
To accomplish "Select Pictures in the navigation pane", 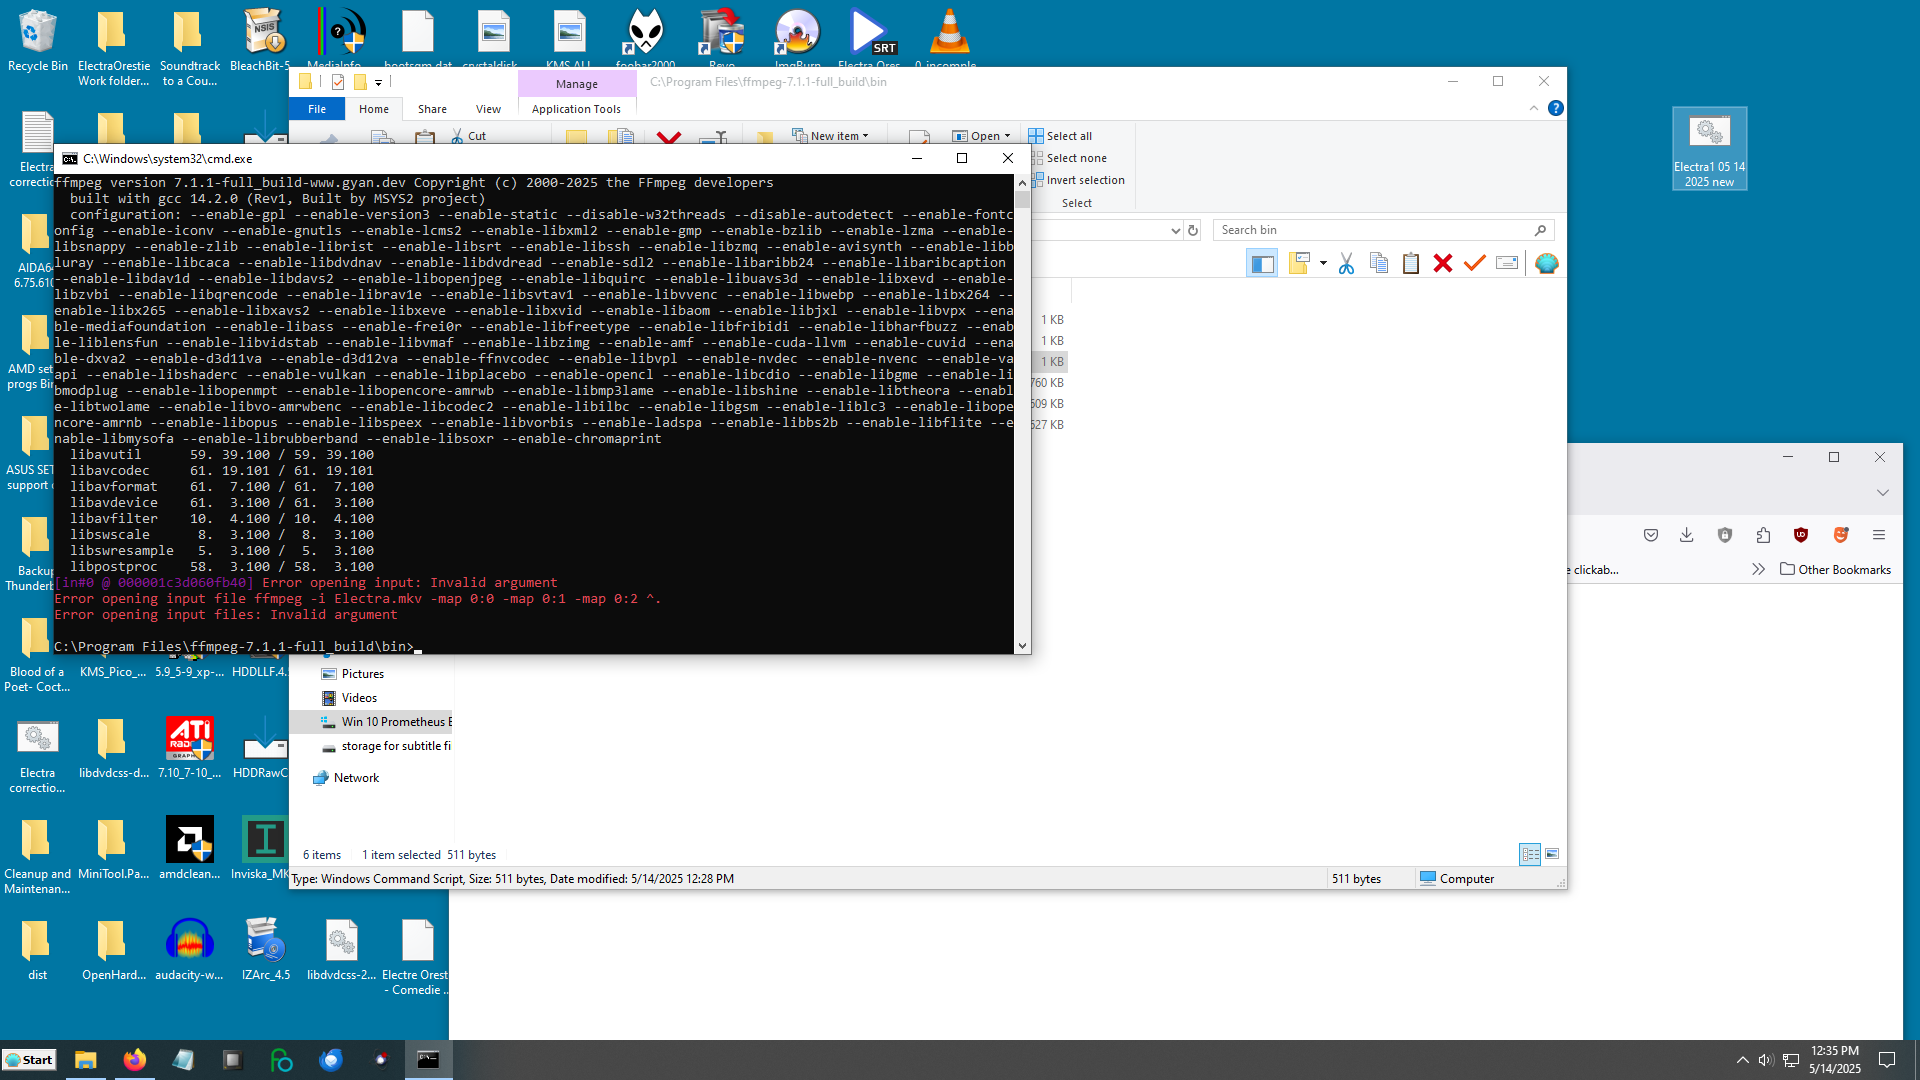I will 362,674.
